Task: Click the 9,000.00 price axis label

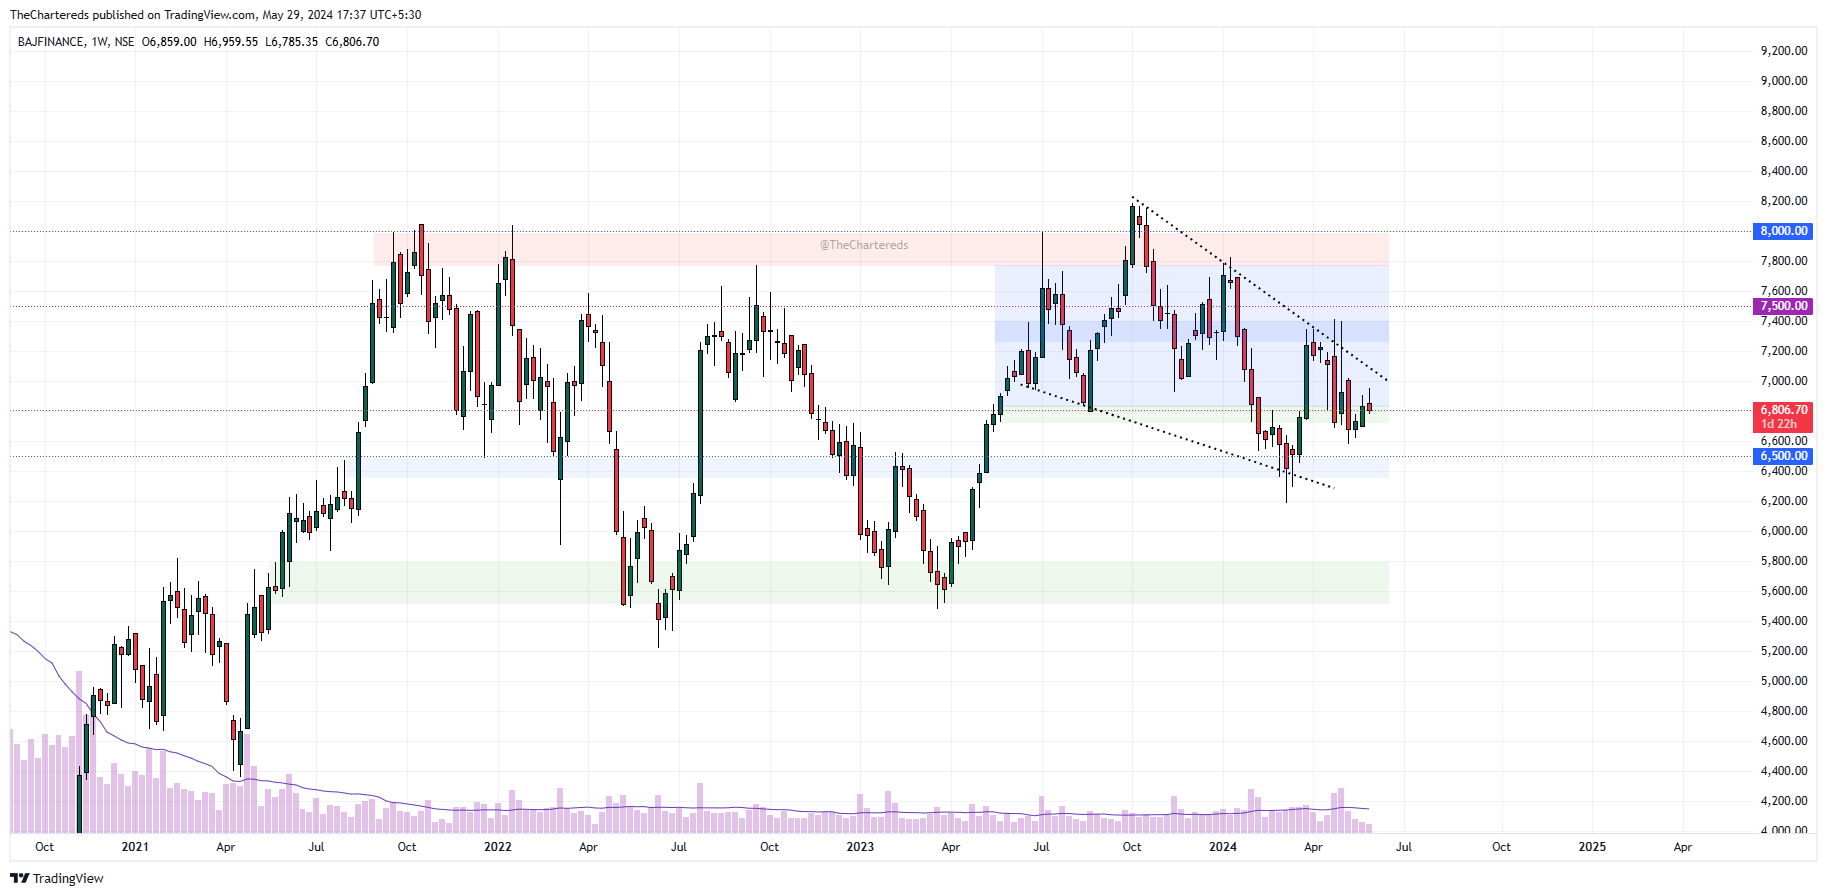Action: click(x=1784, y=81)
